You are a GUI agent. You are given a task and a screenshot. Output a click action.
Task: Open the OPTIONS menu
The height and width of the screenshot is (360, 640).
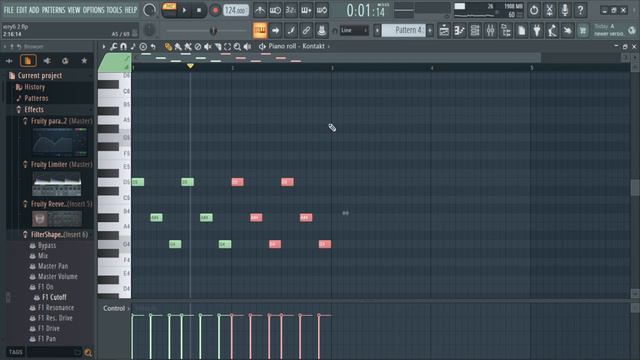tap(93, 10)
